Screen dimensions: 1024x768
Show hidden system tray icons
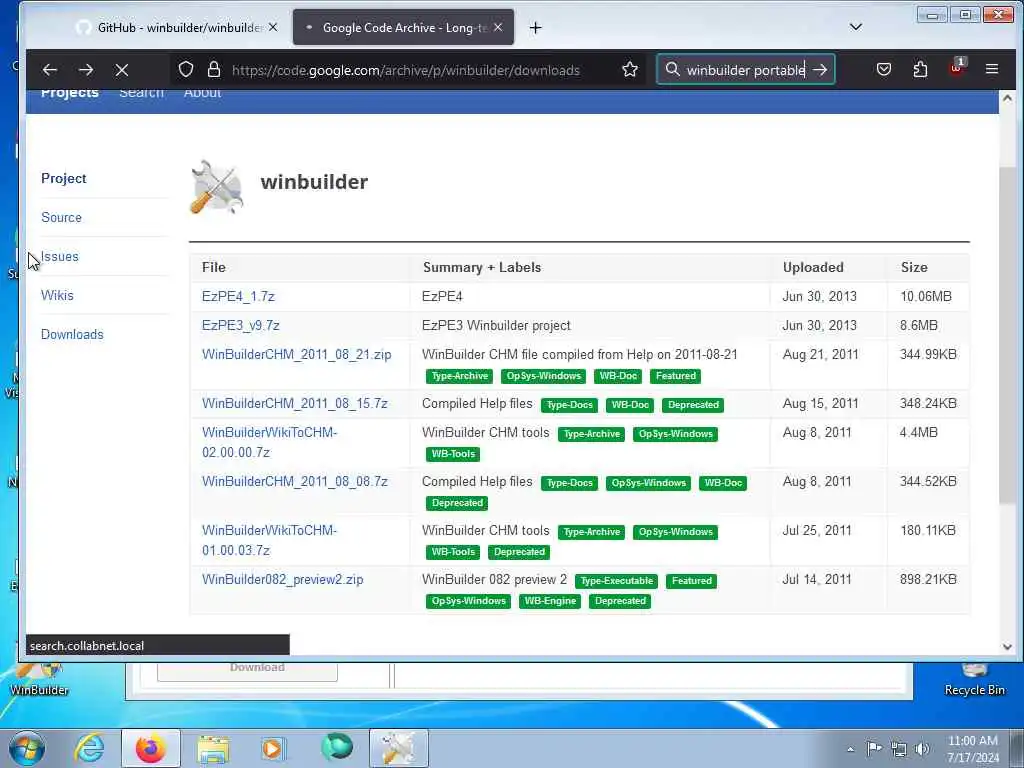point(850,749)
